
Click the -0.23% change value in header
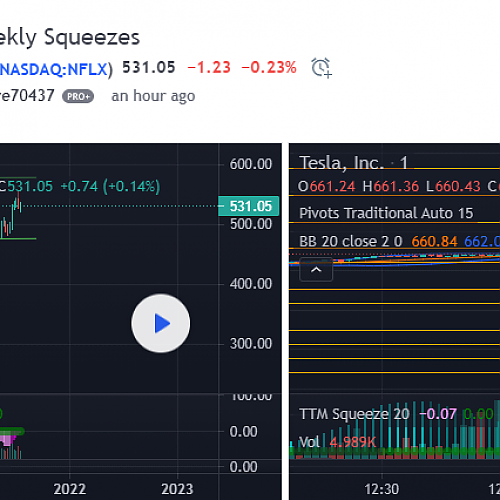coord(269,68)
